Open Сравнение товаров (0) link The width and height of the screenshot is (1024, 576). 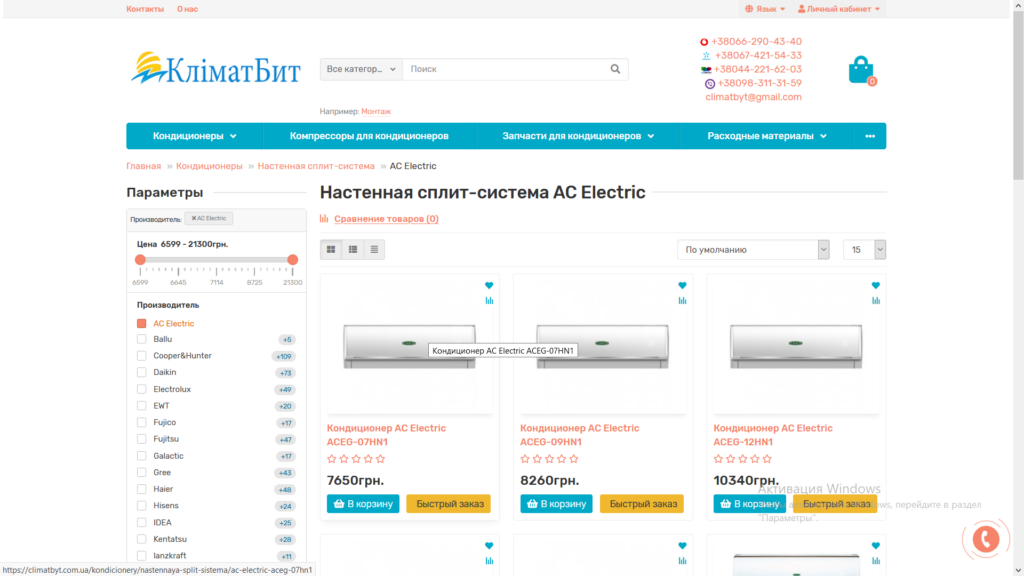(386, 219)
